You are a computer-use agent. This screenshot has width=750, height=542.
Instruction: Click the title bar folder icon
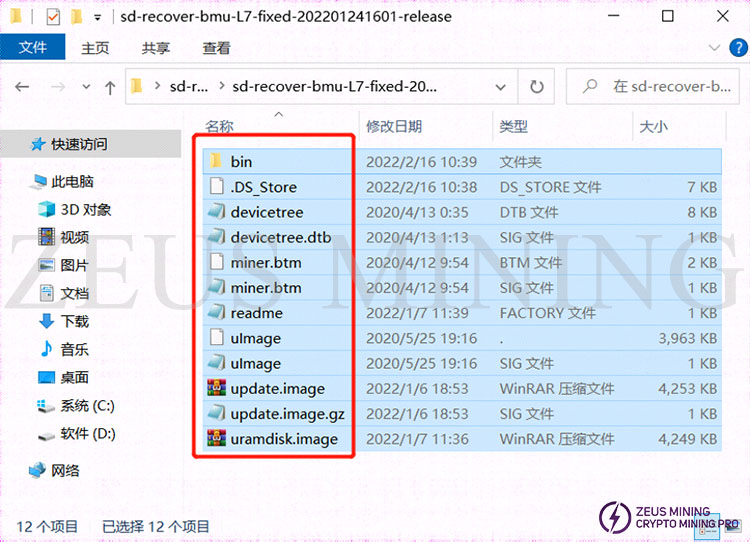tap(16, 17)
